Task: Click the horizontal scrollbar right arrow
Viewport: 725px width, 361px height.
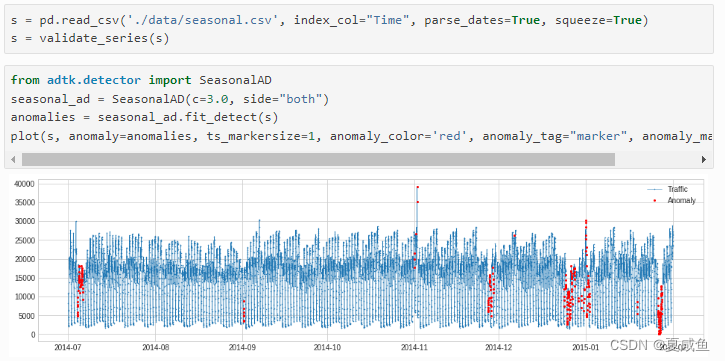Action: 704,159
